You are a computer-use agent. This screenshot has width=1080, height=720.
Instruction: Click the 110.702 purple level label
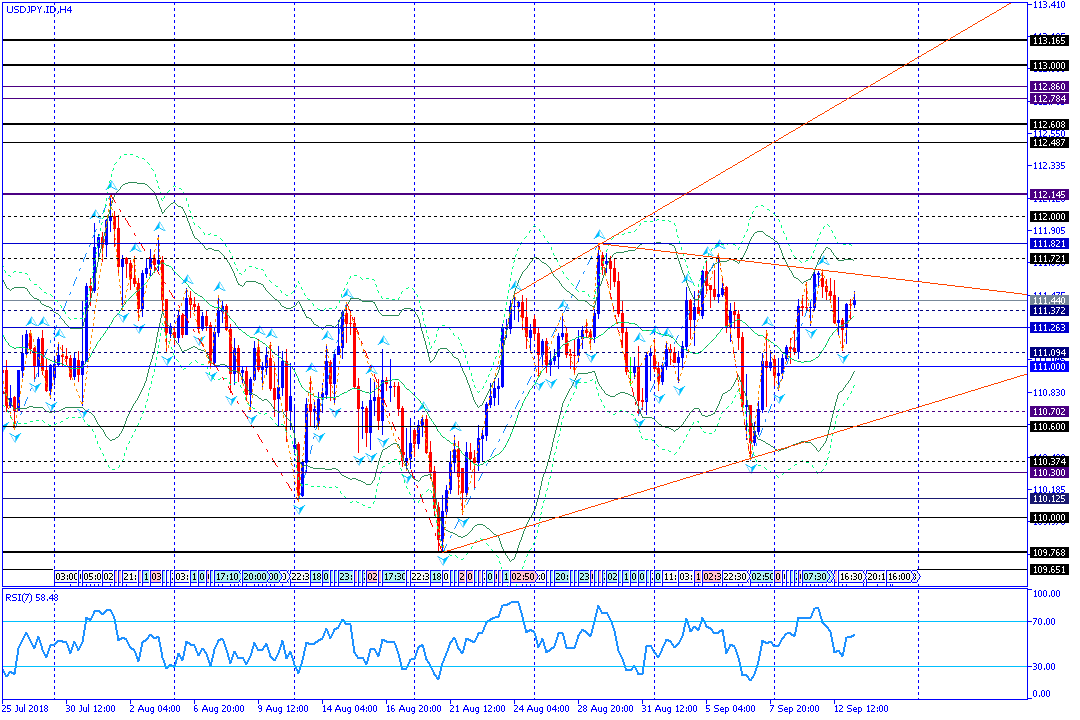point(1048,411)
